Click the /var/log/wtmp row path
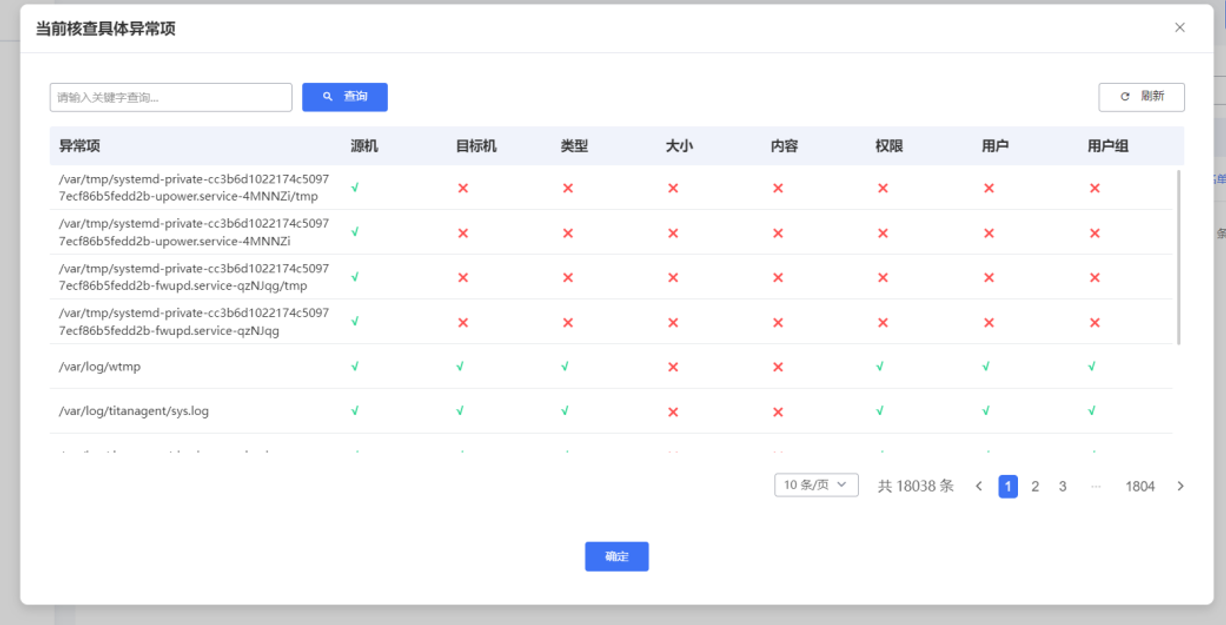1226x625 pixels. 100,367
